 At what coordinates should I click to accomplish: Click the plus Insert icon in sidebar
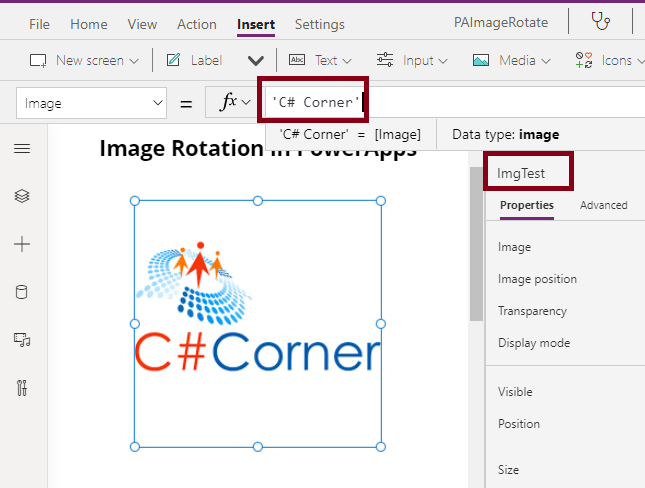[x=22, y=244]
